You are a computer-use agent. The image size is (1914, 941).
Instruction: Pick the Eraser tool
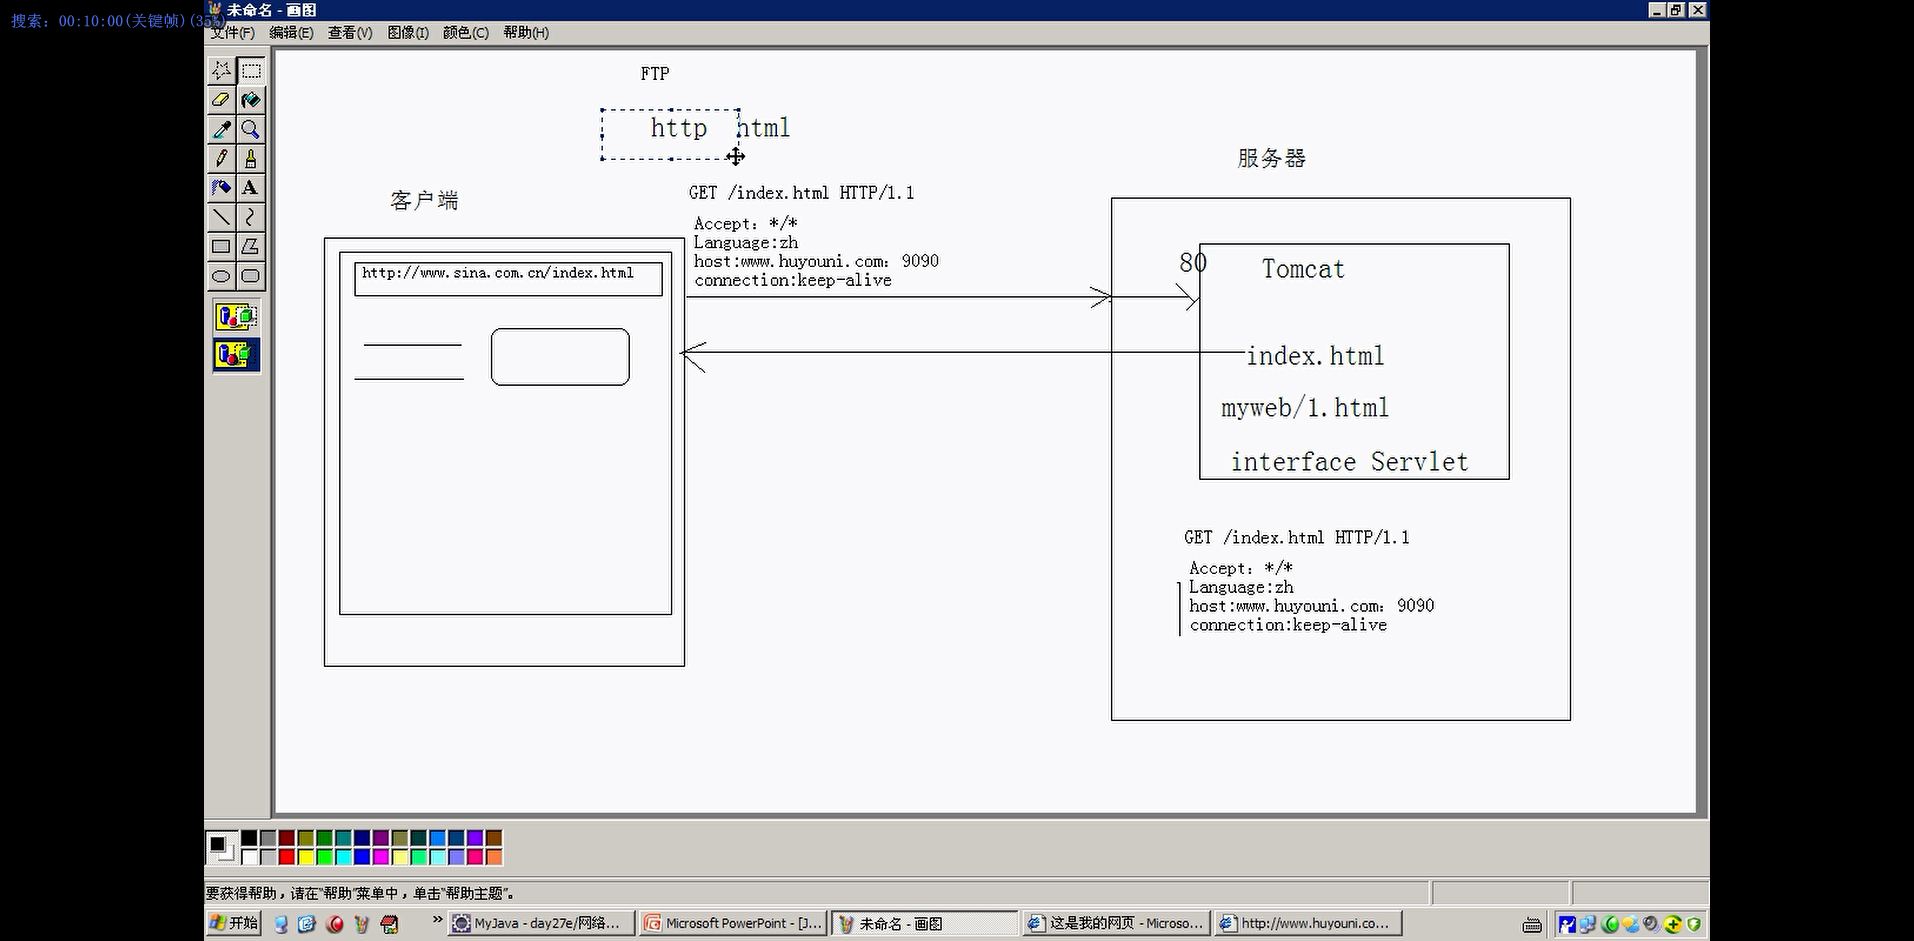[x=222, y=100]
